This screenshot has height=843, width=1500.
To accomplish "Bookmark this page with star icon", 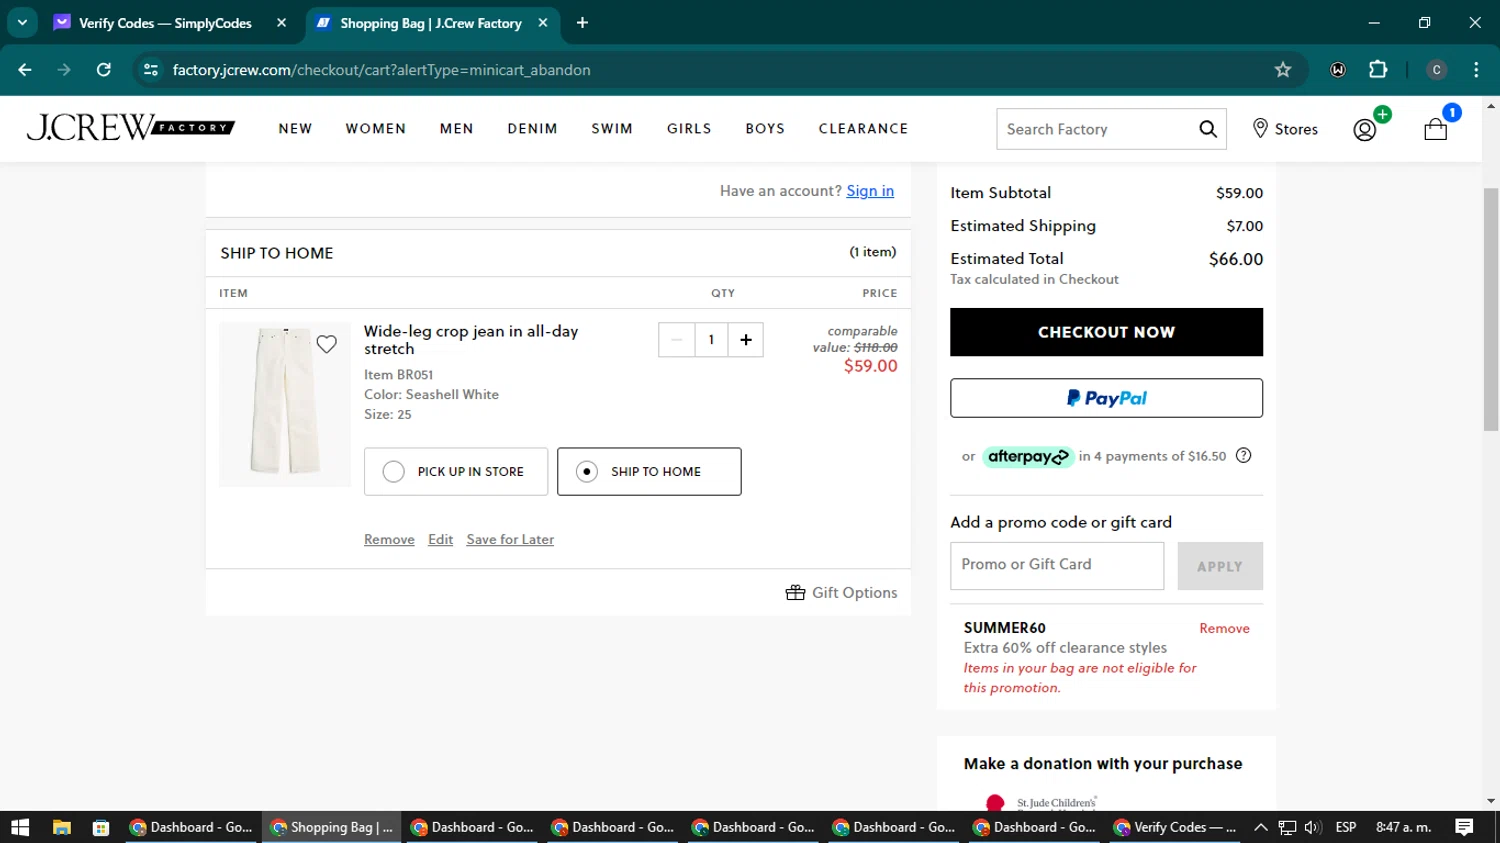I will [1283, 70].
